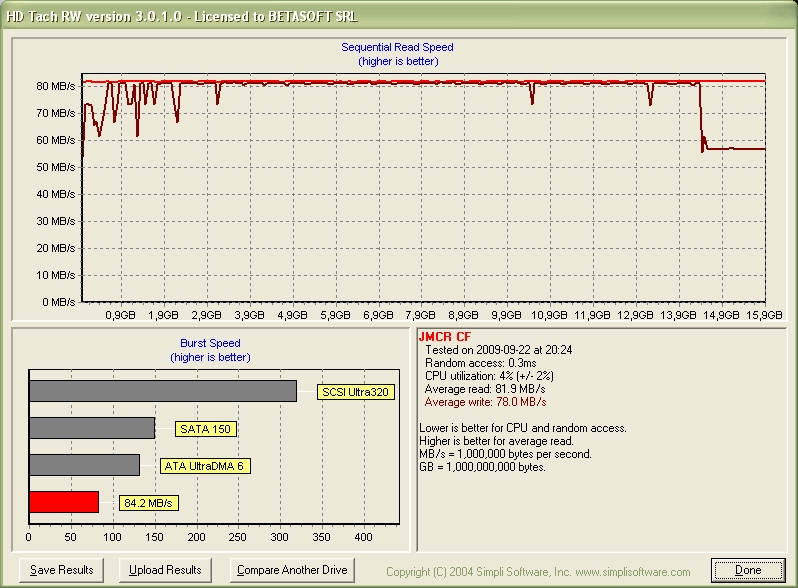798x588 pixels.
Task: Click the 84.2 MB/s burst label
Action: (148, 503)
